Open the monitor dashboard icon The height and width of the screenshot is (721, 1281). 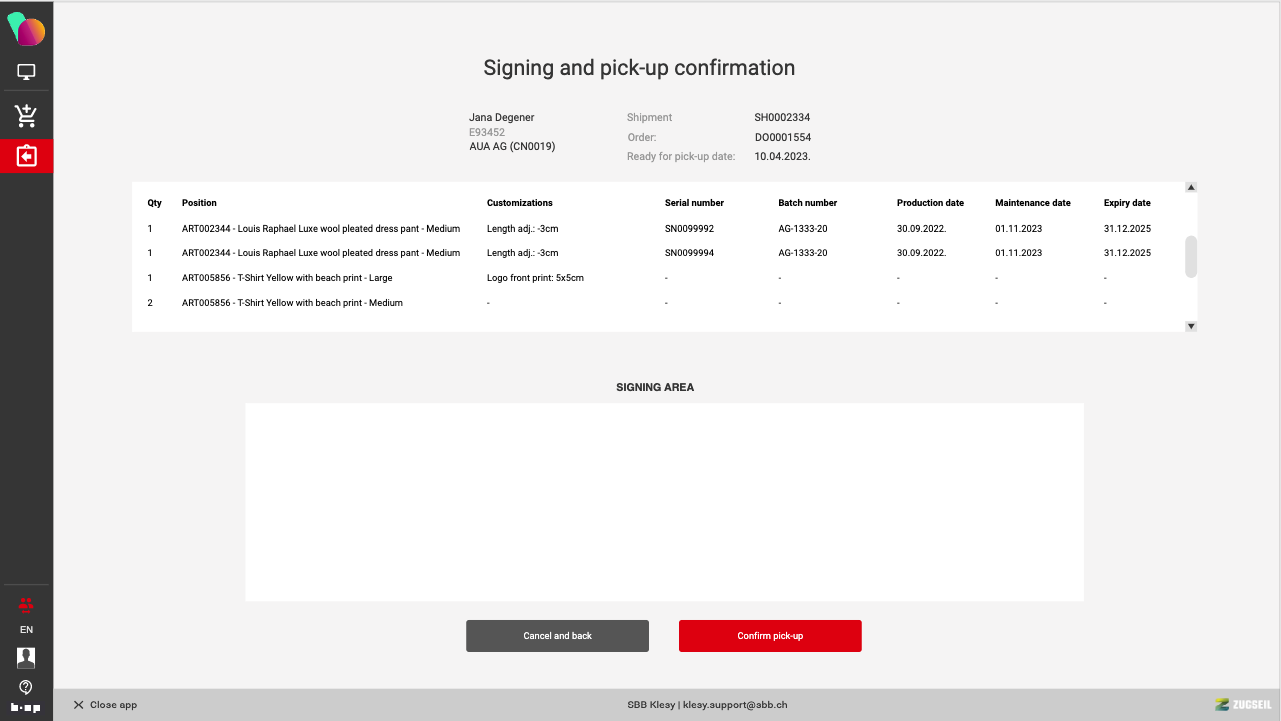coord(26,72)
